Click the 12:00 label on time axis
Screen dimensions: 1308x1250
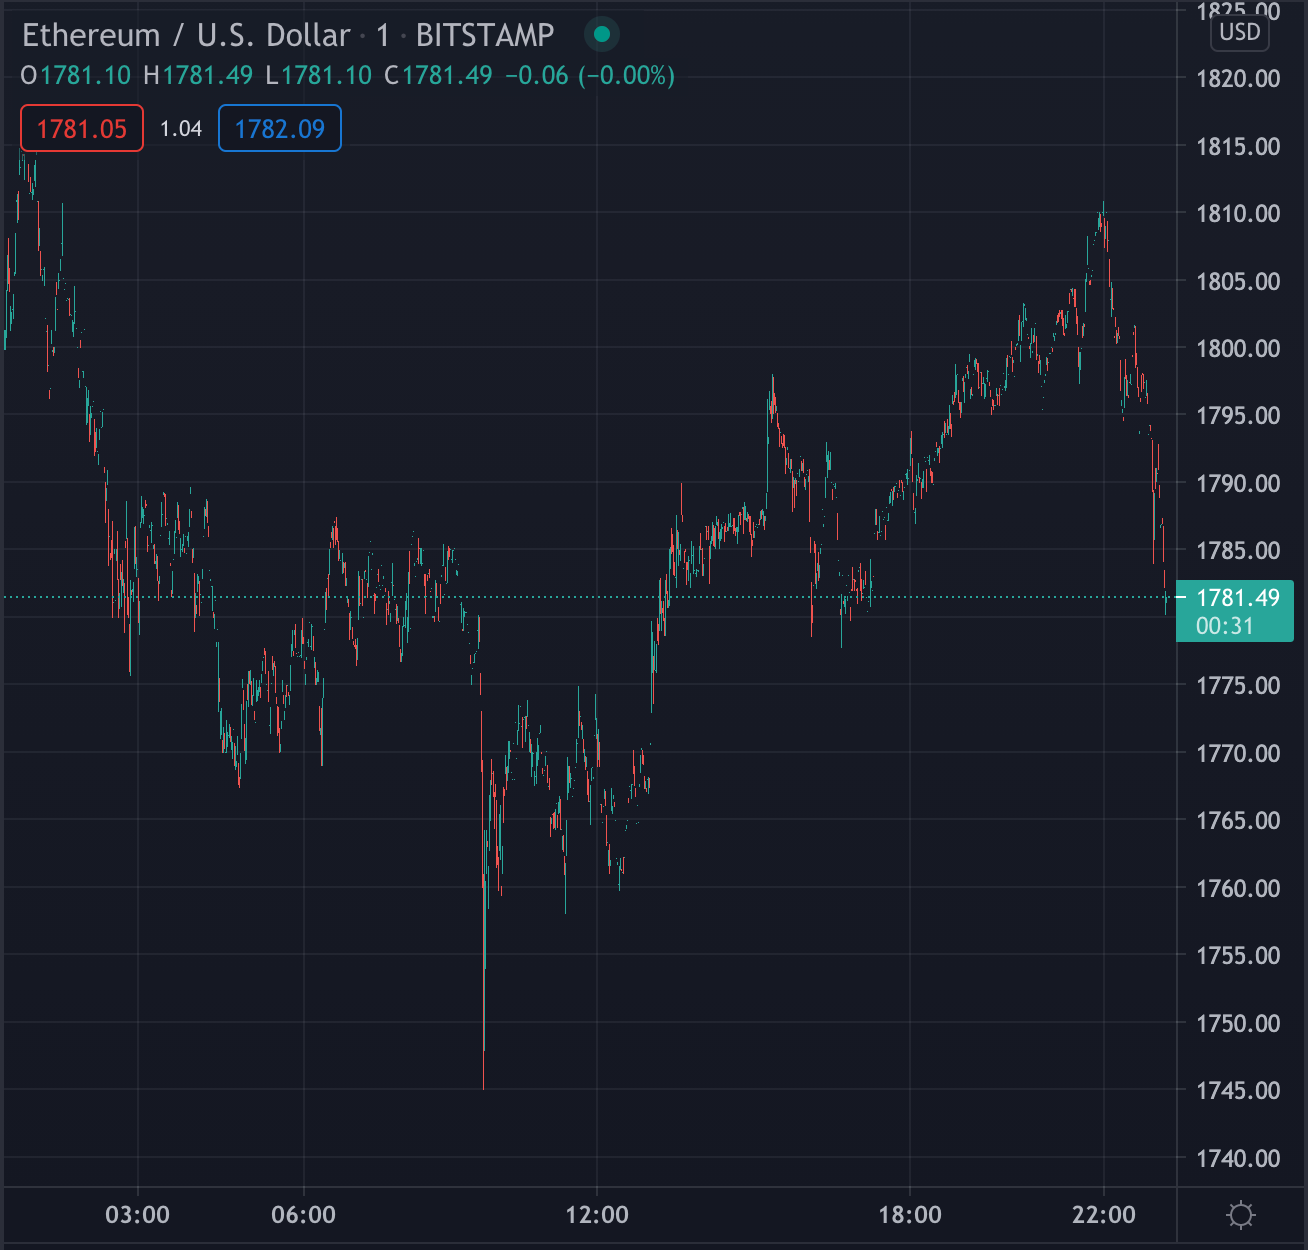tap(597, 1215)
